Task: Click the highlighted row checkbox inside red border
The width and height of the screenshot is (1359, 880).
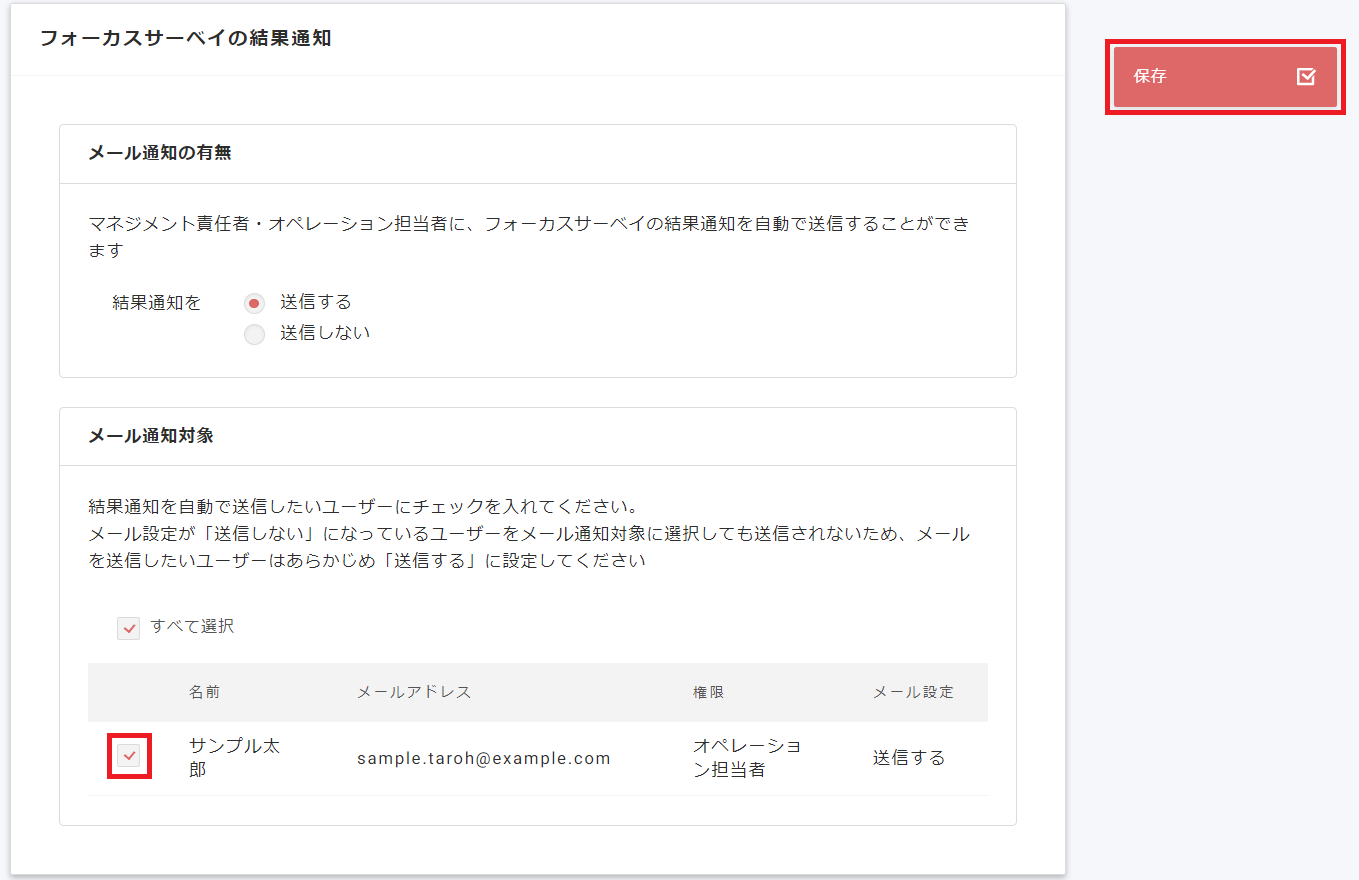Action: click(129, 757)
